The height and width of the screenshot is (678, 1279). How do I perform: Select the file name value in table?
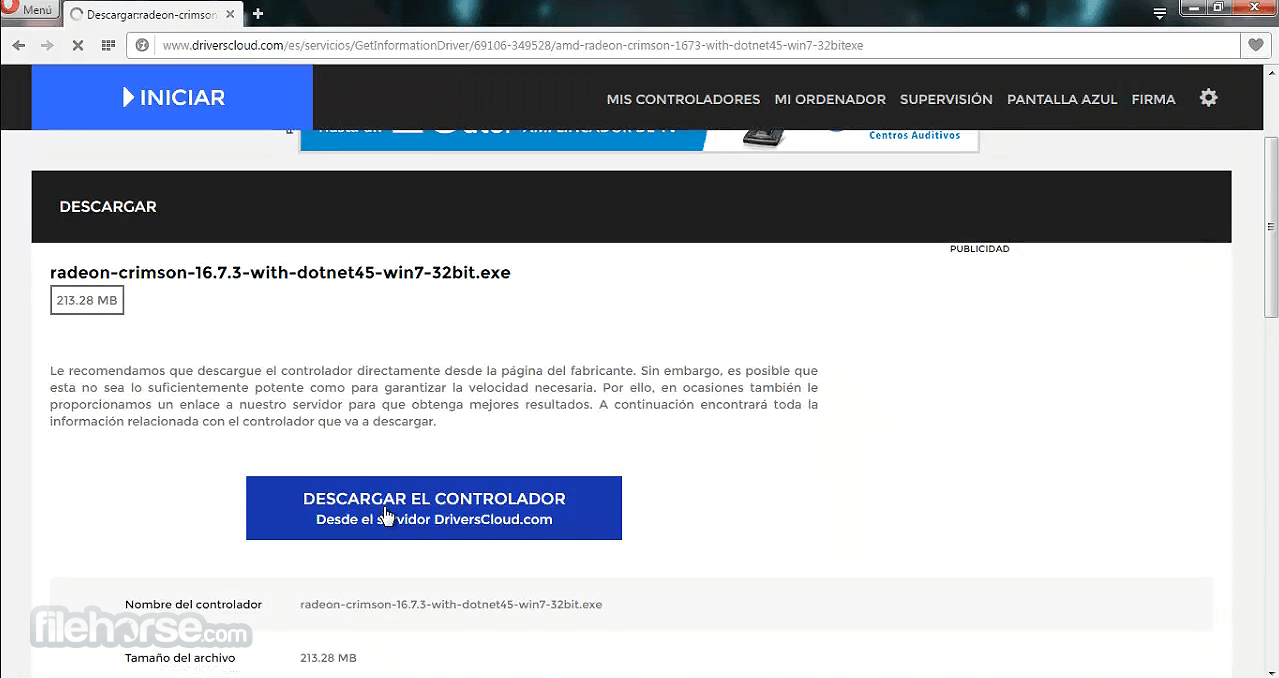pos(451,605)
